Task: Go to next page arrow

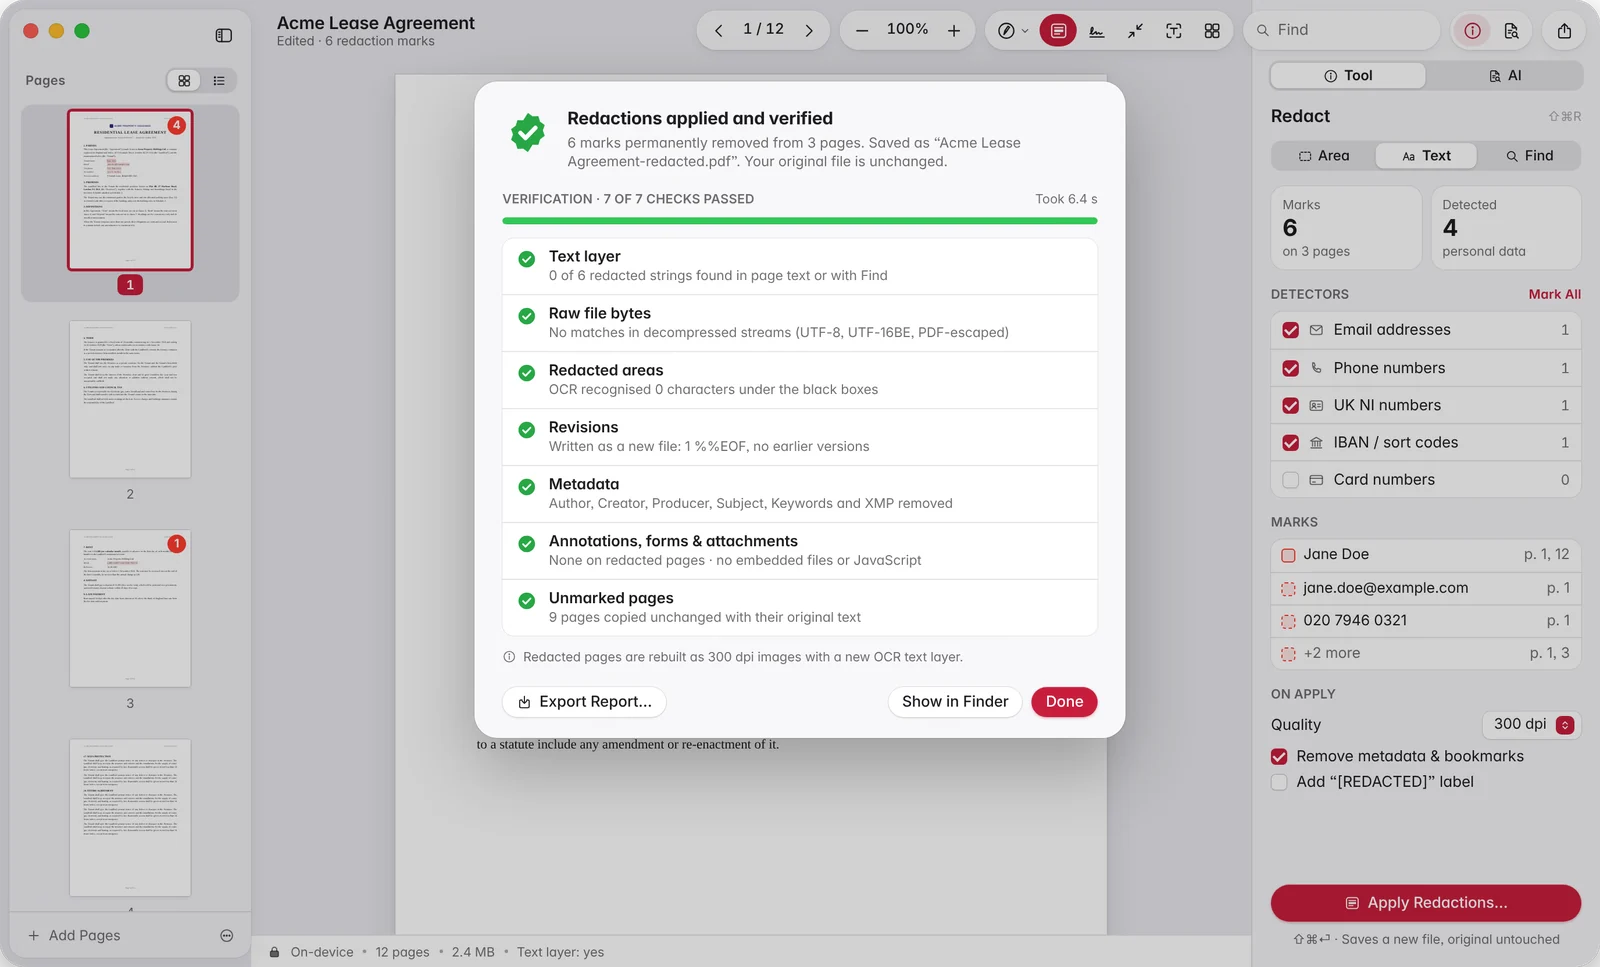Action: [x=809, y=31]
